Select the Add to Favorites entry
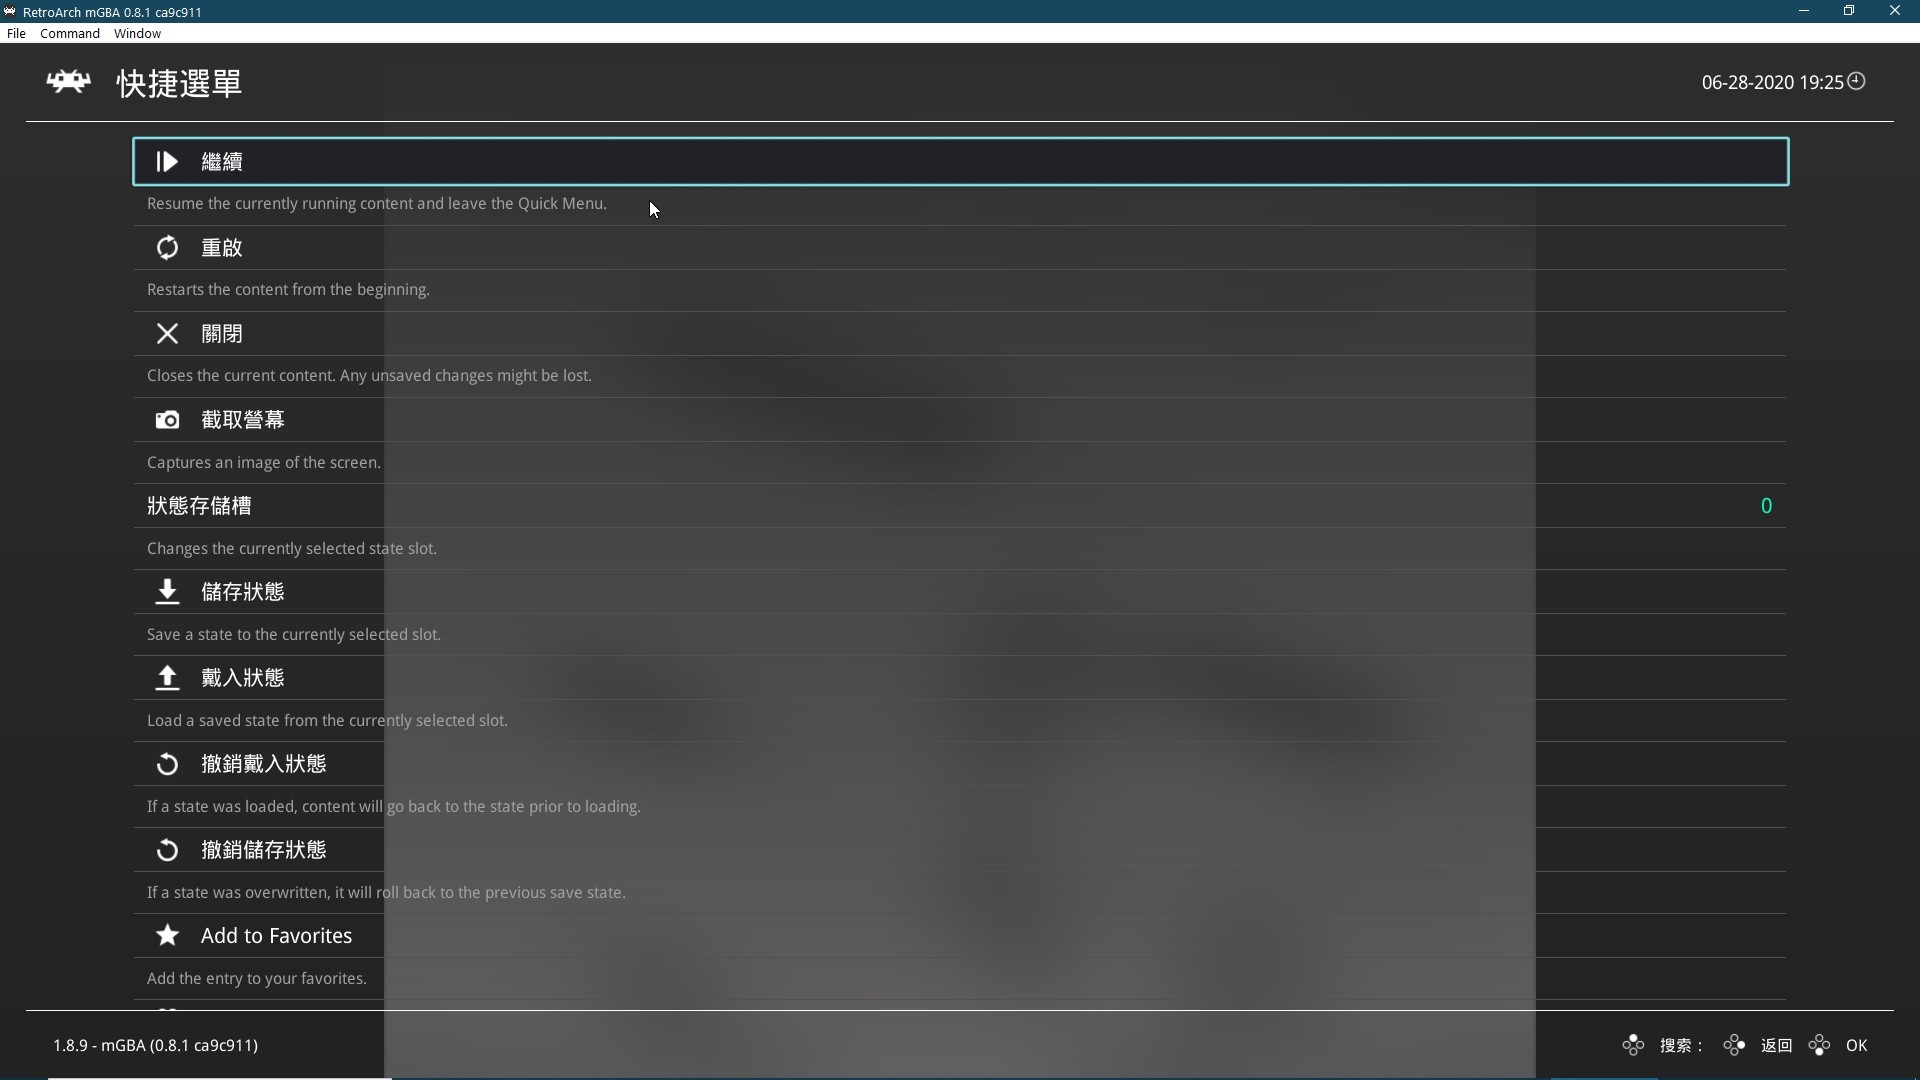The image size is (1920, 1080). (x=960, y=936)
